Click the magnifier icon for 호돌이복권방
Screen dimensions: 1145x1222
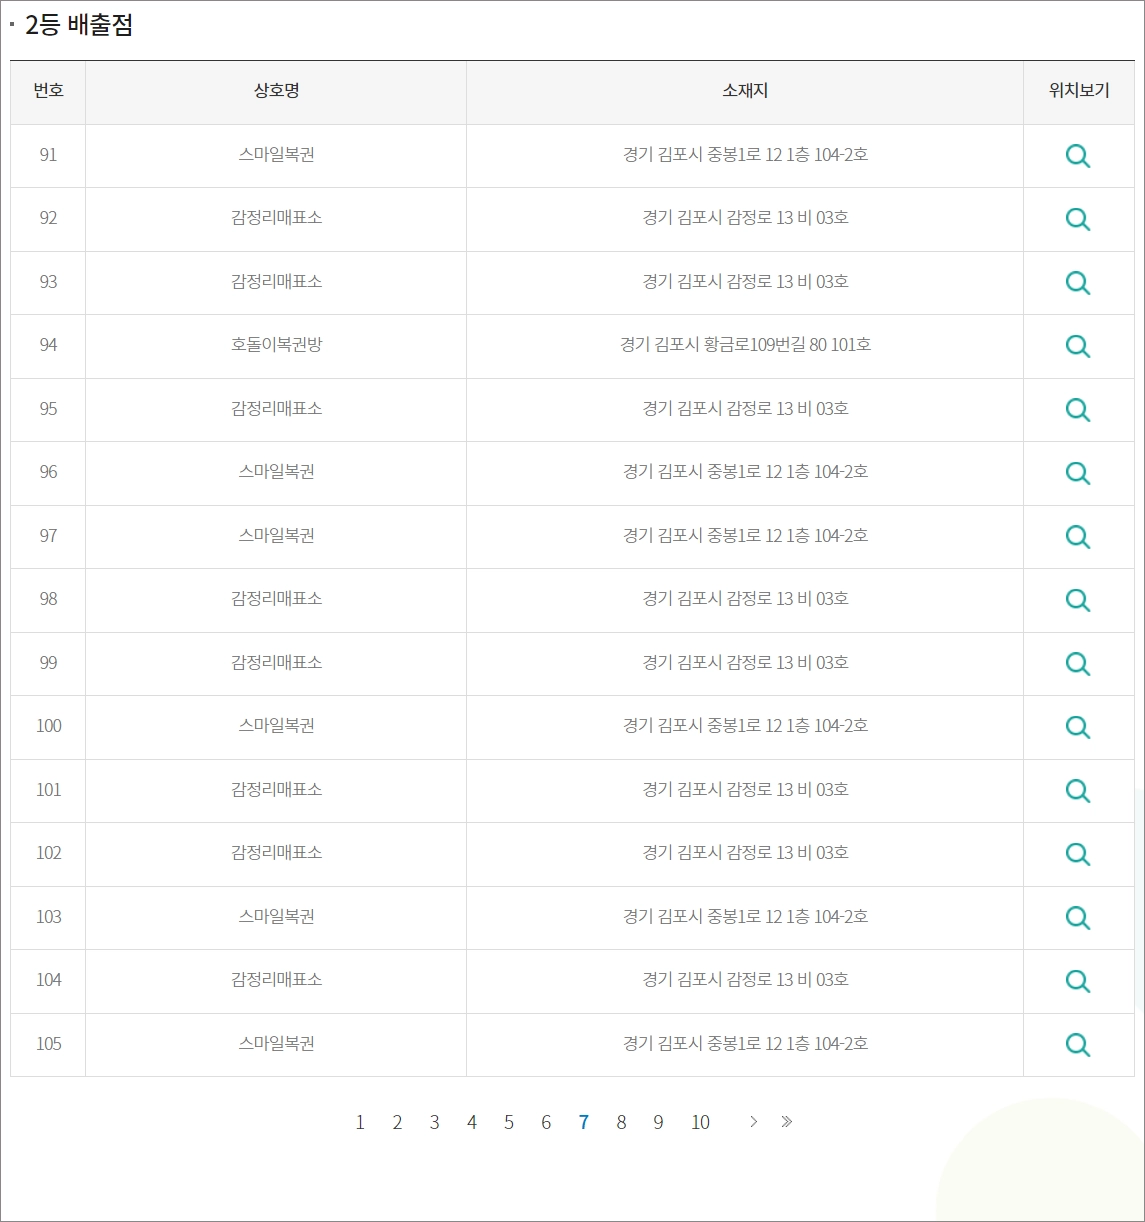coord(1078,346)
